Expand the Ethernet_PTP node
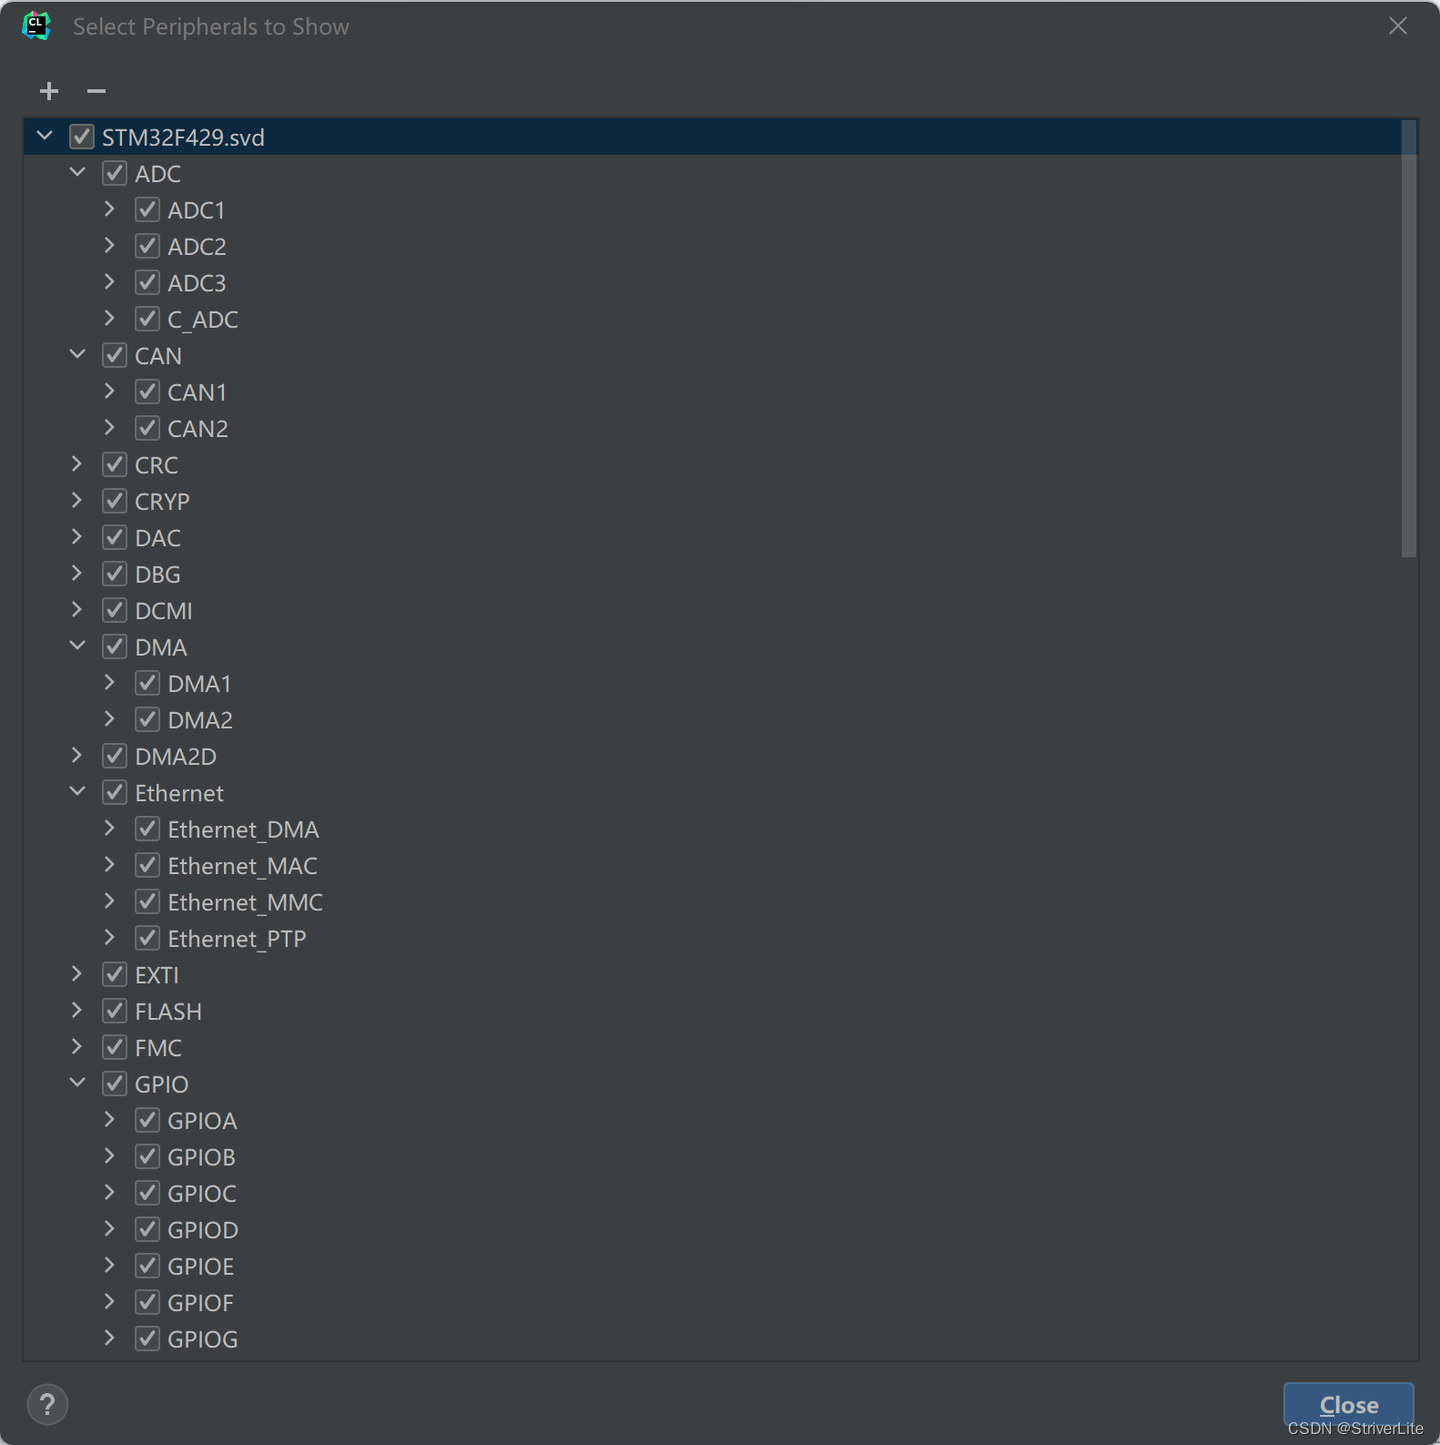This screenshot has width=1440, height=1445. pyautogui.click(x=110, y=938)
